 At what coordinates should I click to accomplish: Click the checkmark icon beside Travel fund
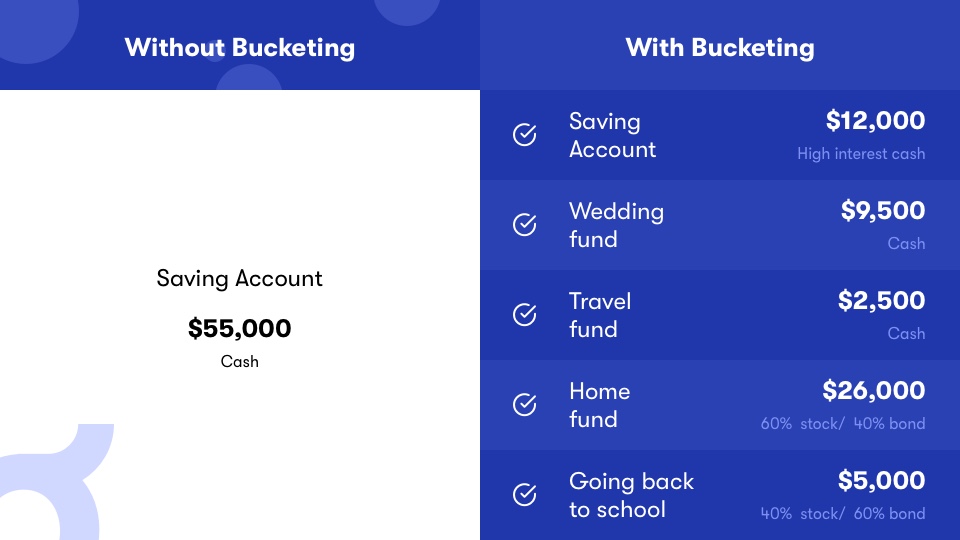point(525,315)
